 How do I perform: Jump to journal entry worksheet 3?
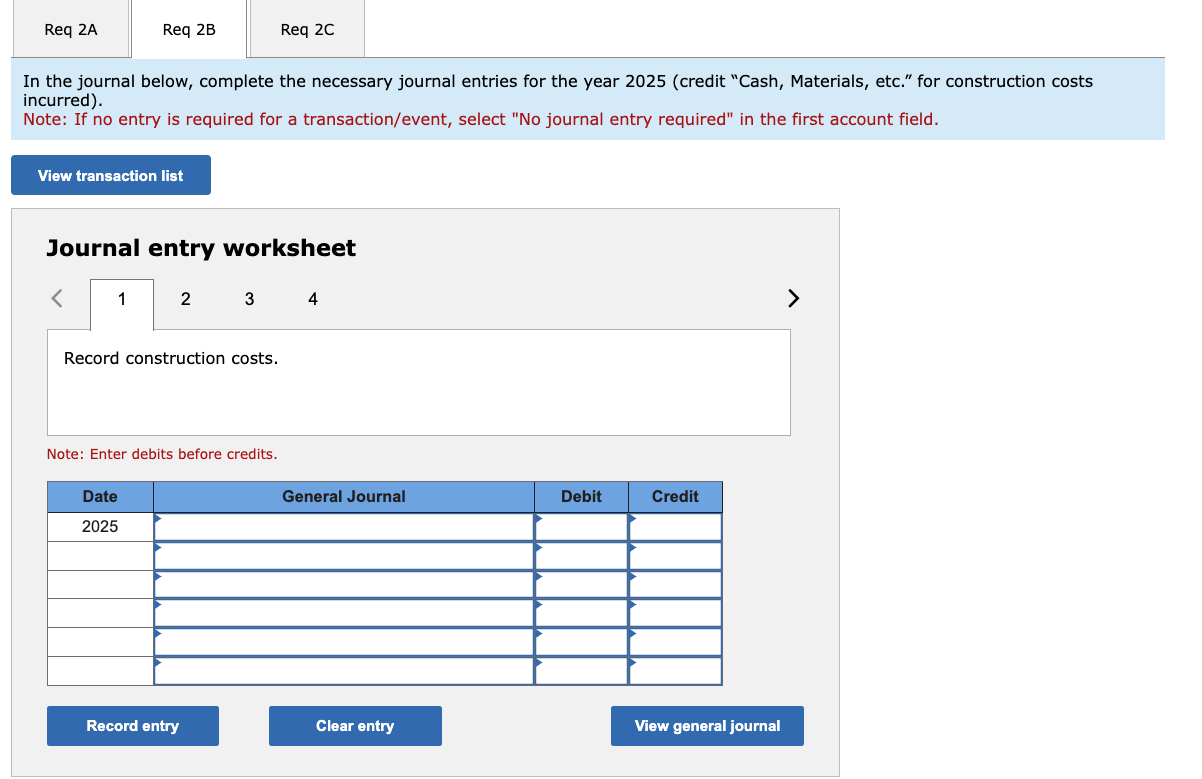point(249,298)
